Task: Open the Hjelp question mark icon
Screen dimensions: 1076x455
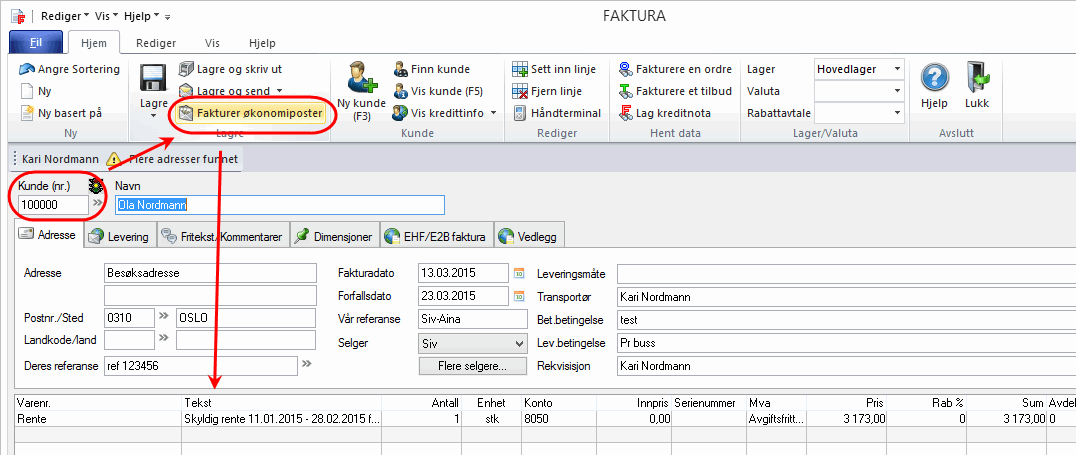Action: tap(934, 80)
